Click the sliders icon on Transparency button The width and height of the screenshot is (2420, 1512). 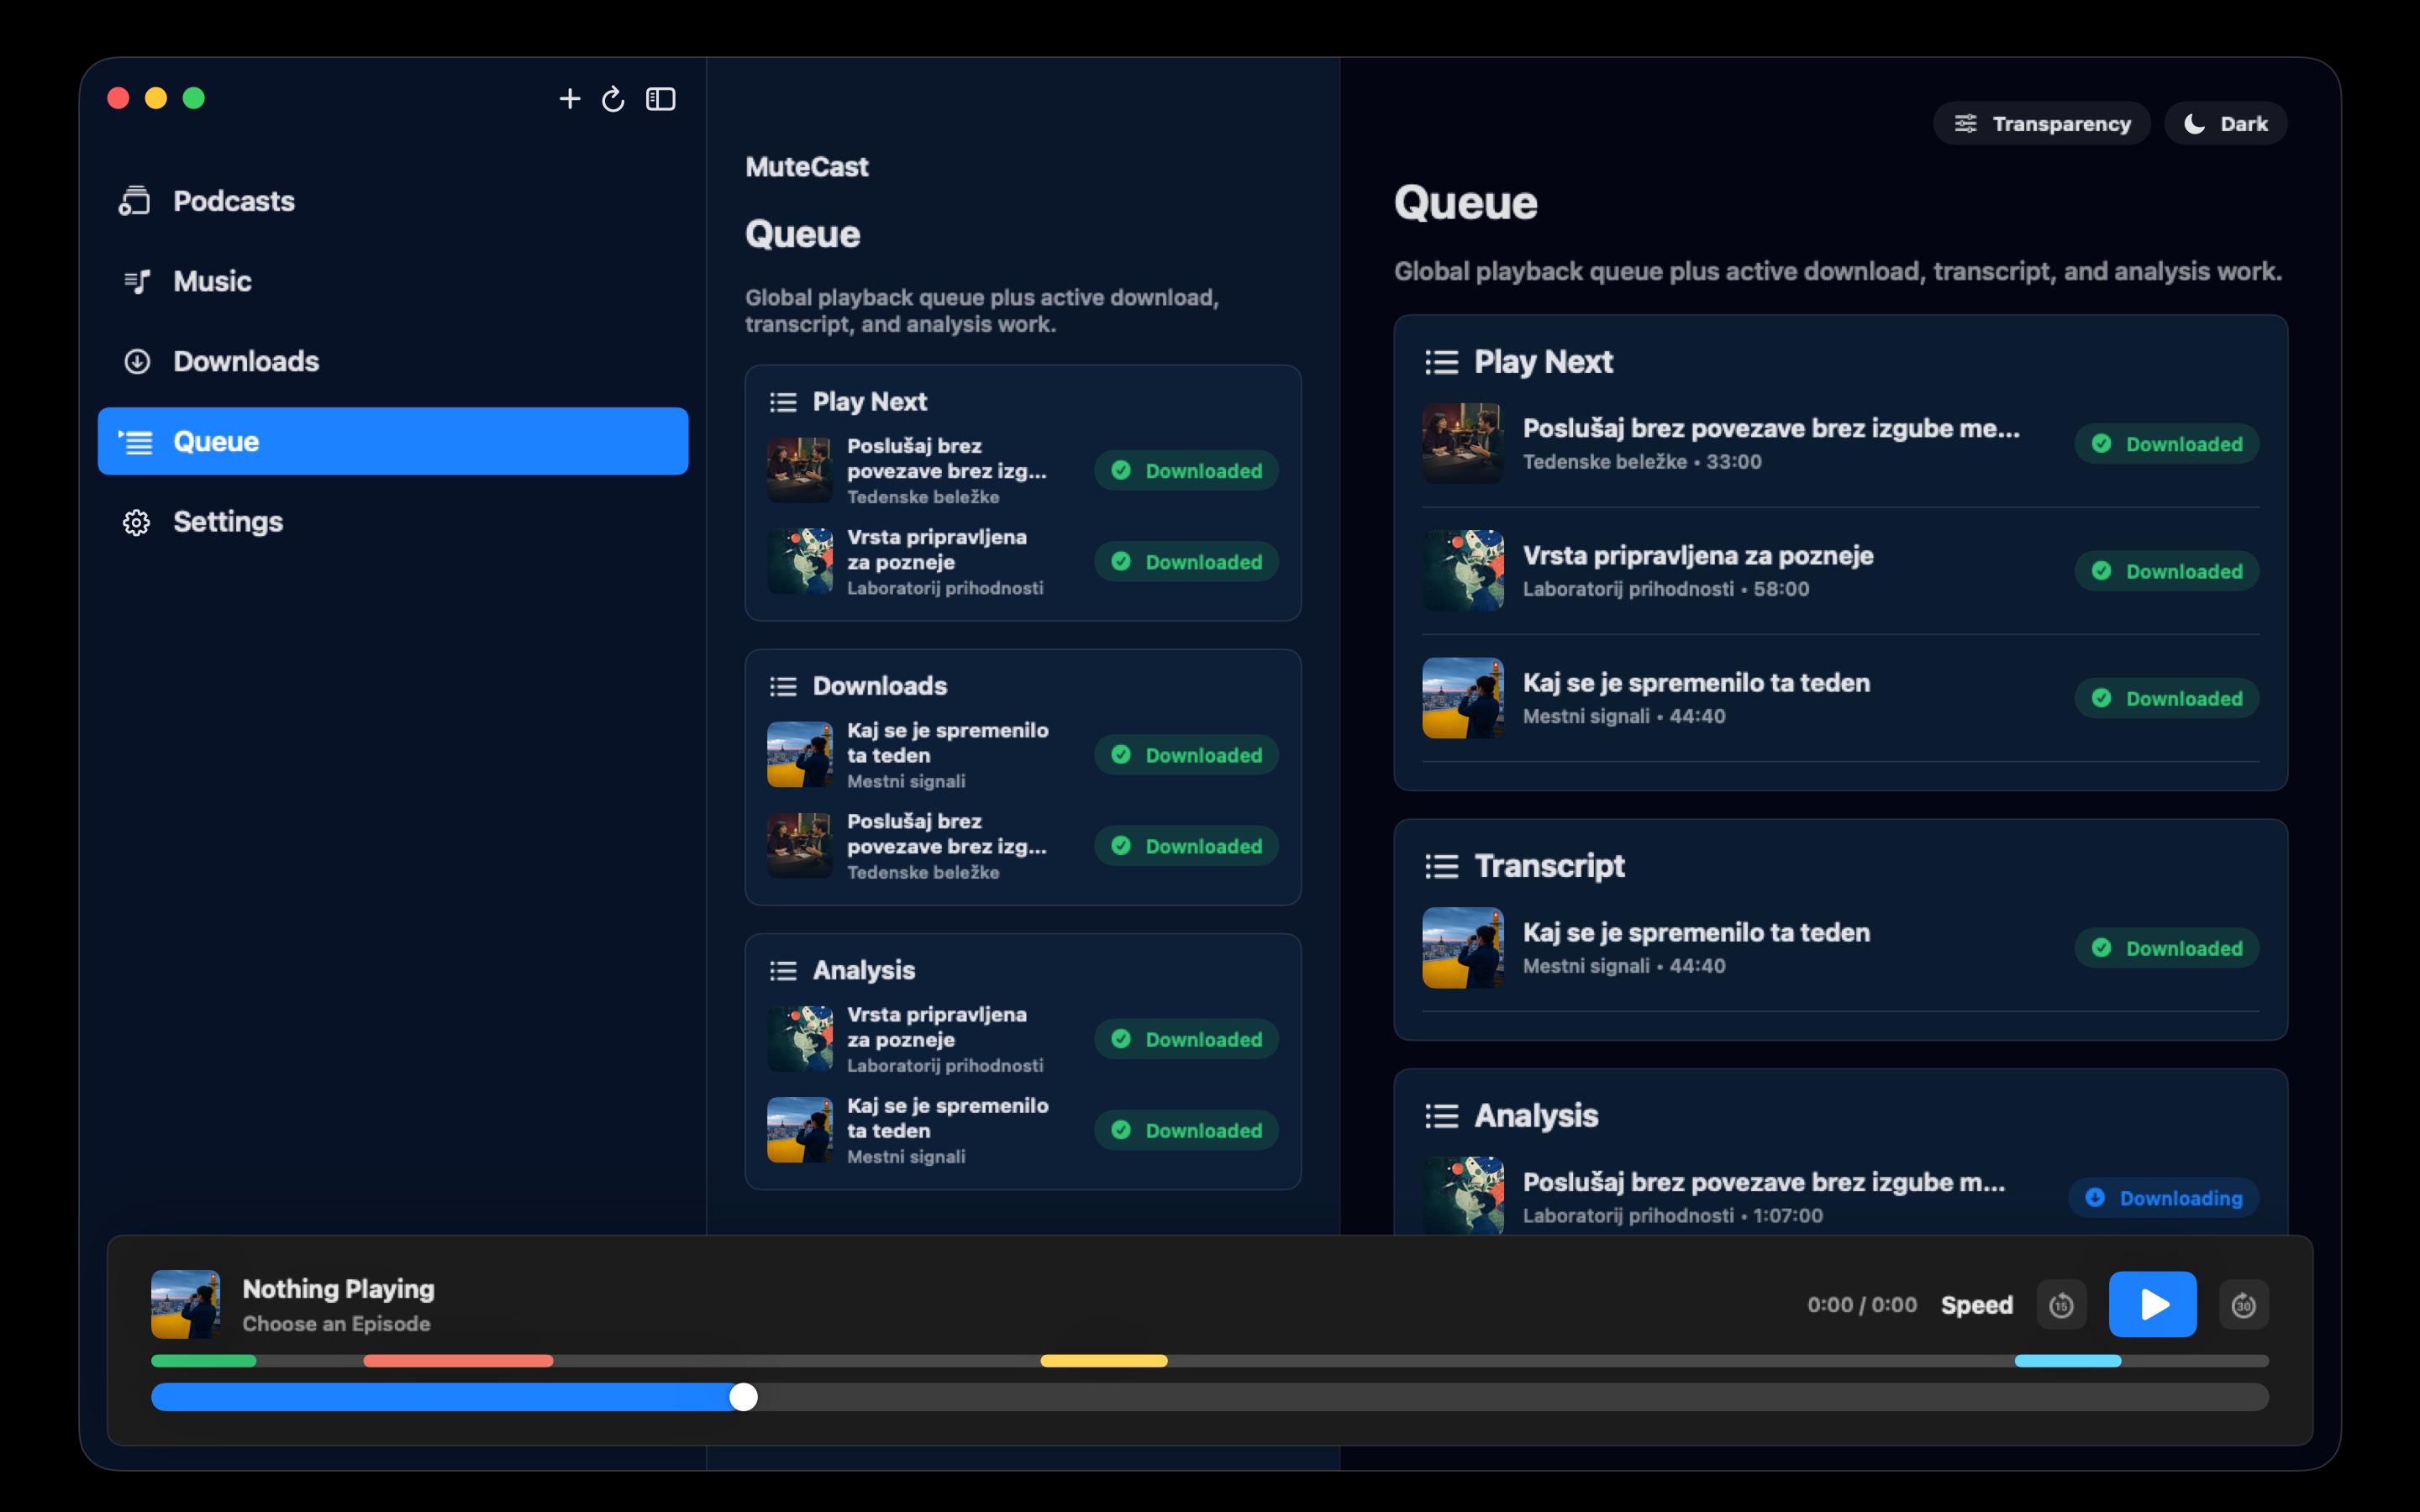[x=1965, y=123]
